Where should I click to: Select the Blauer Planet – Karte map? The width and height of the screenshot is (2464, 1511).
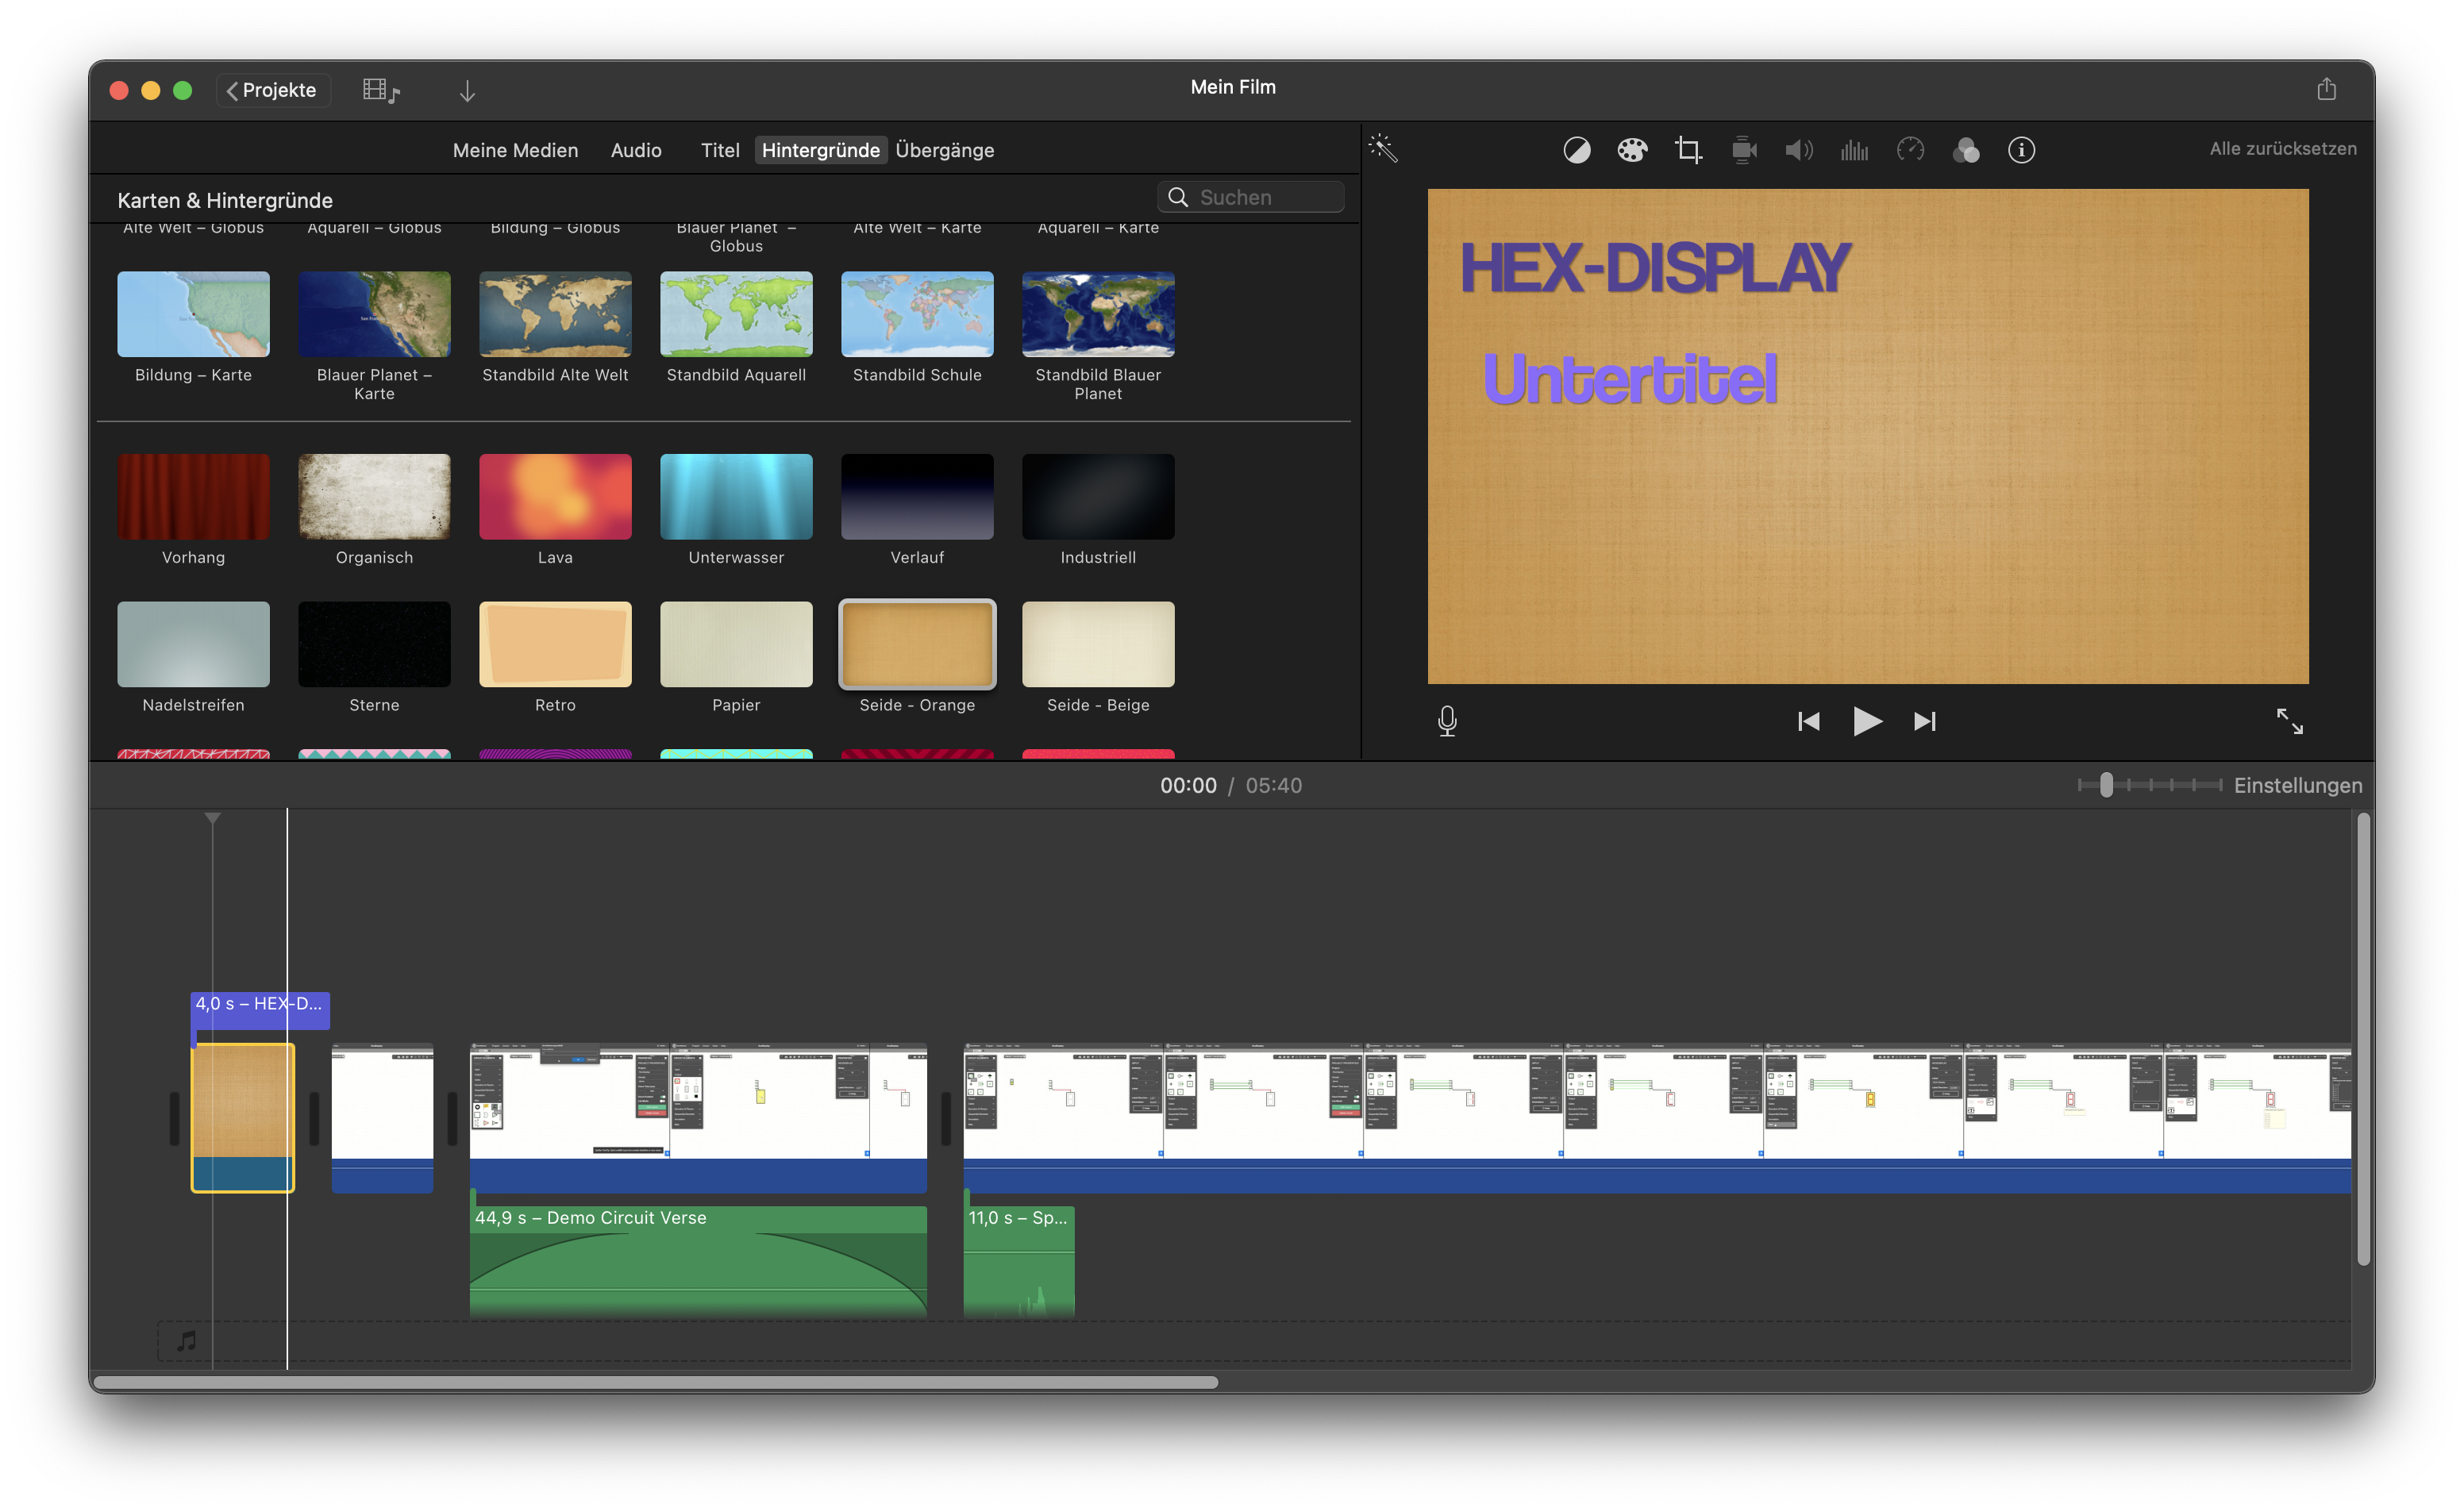click(374, 314)
